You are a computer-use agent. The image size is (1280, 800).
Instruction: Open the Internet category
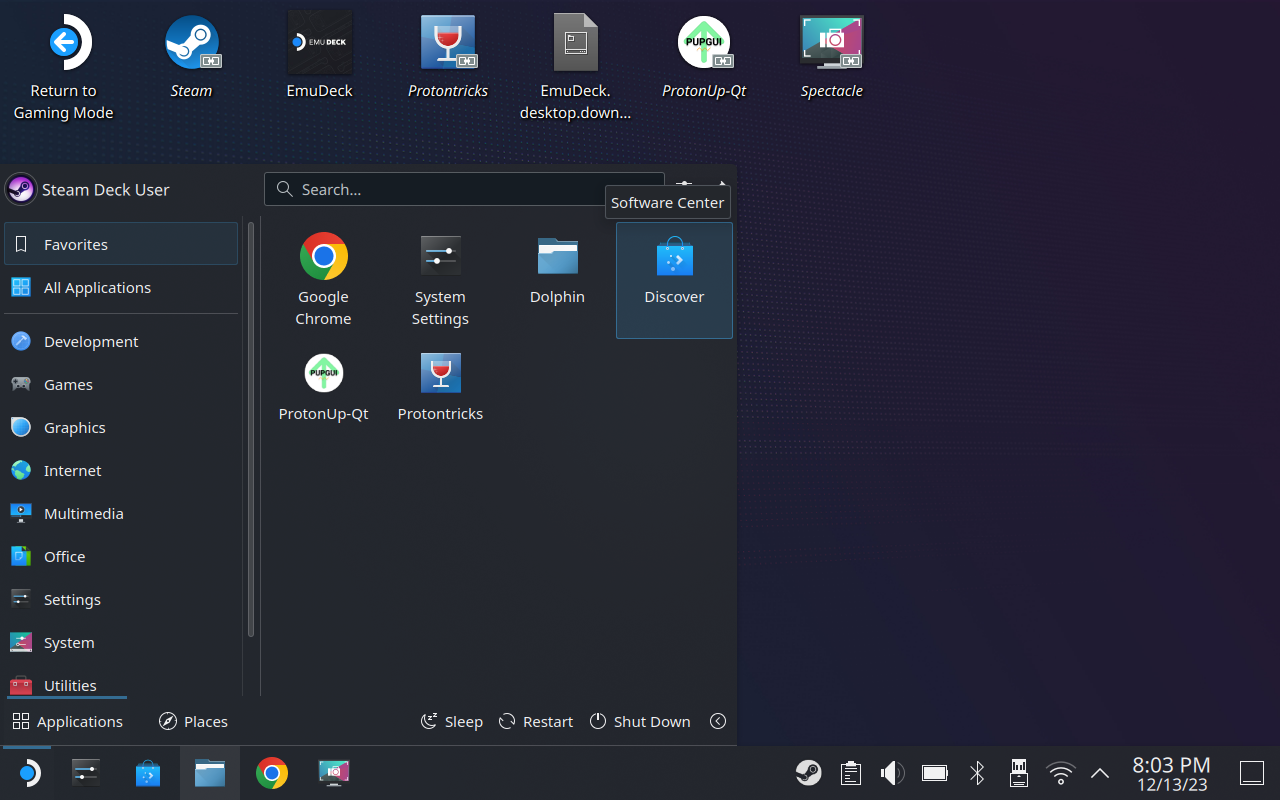point(121,470)
